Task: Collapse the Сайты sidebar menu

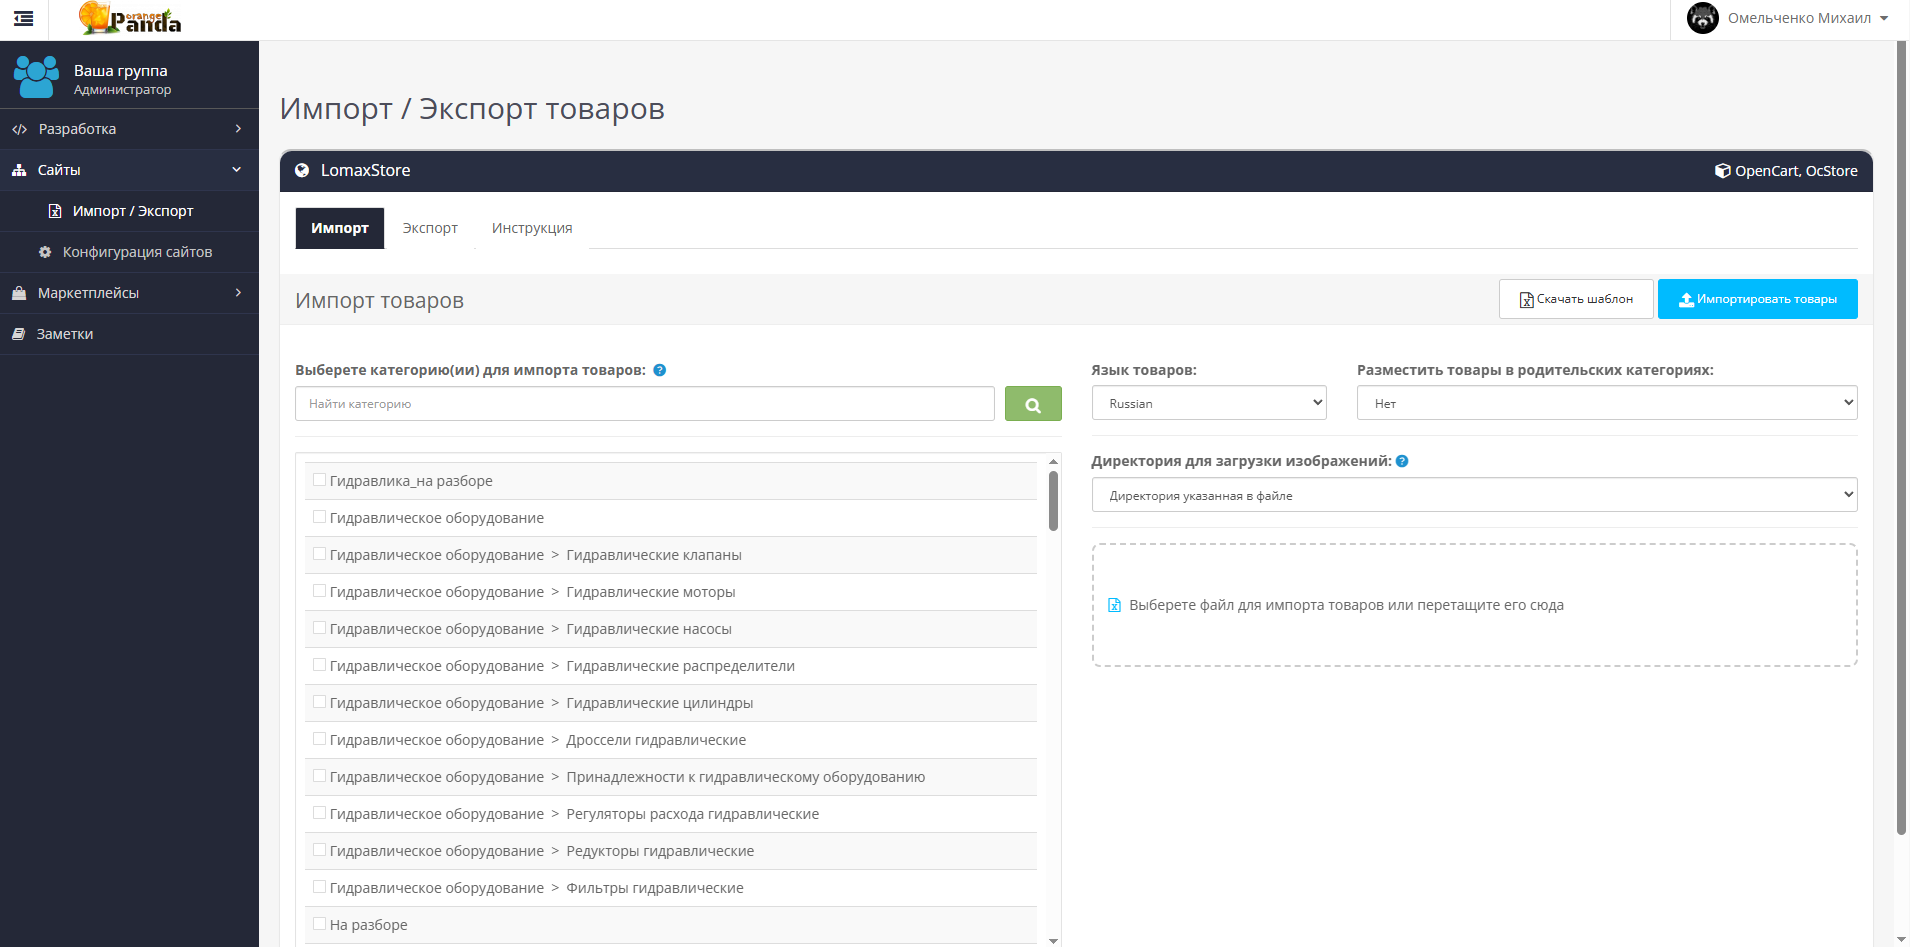Action: pos(129,170)
